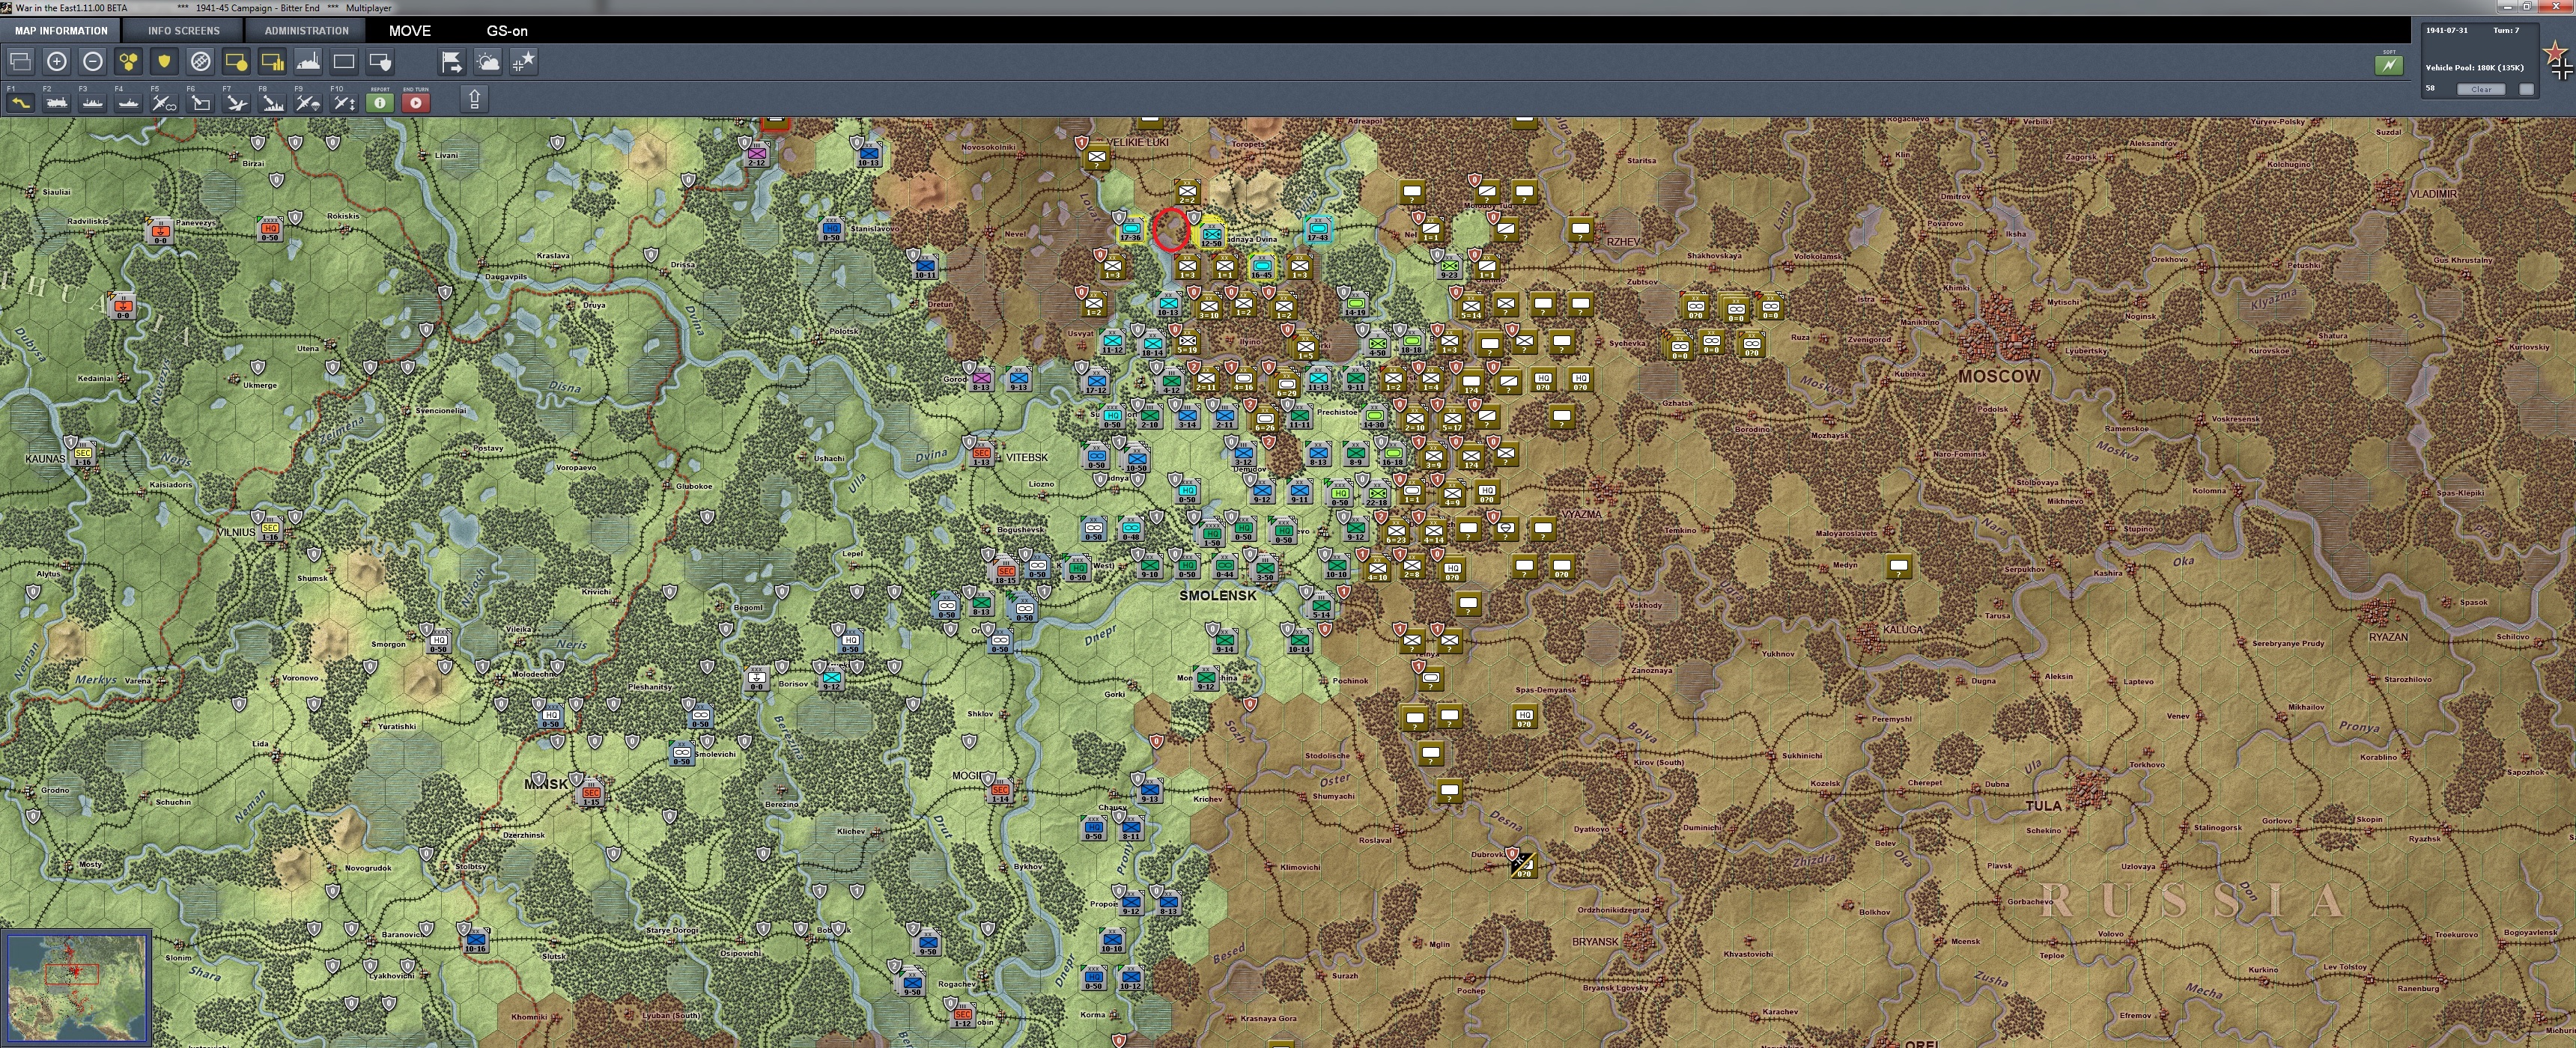Screen dimensions: 2576x1048
Task: Toggle the hex grid overlay icon
Action: [x=129, y=62]
